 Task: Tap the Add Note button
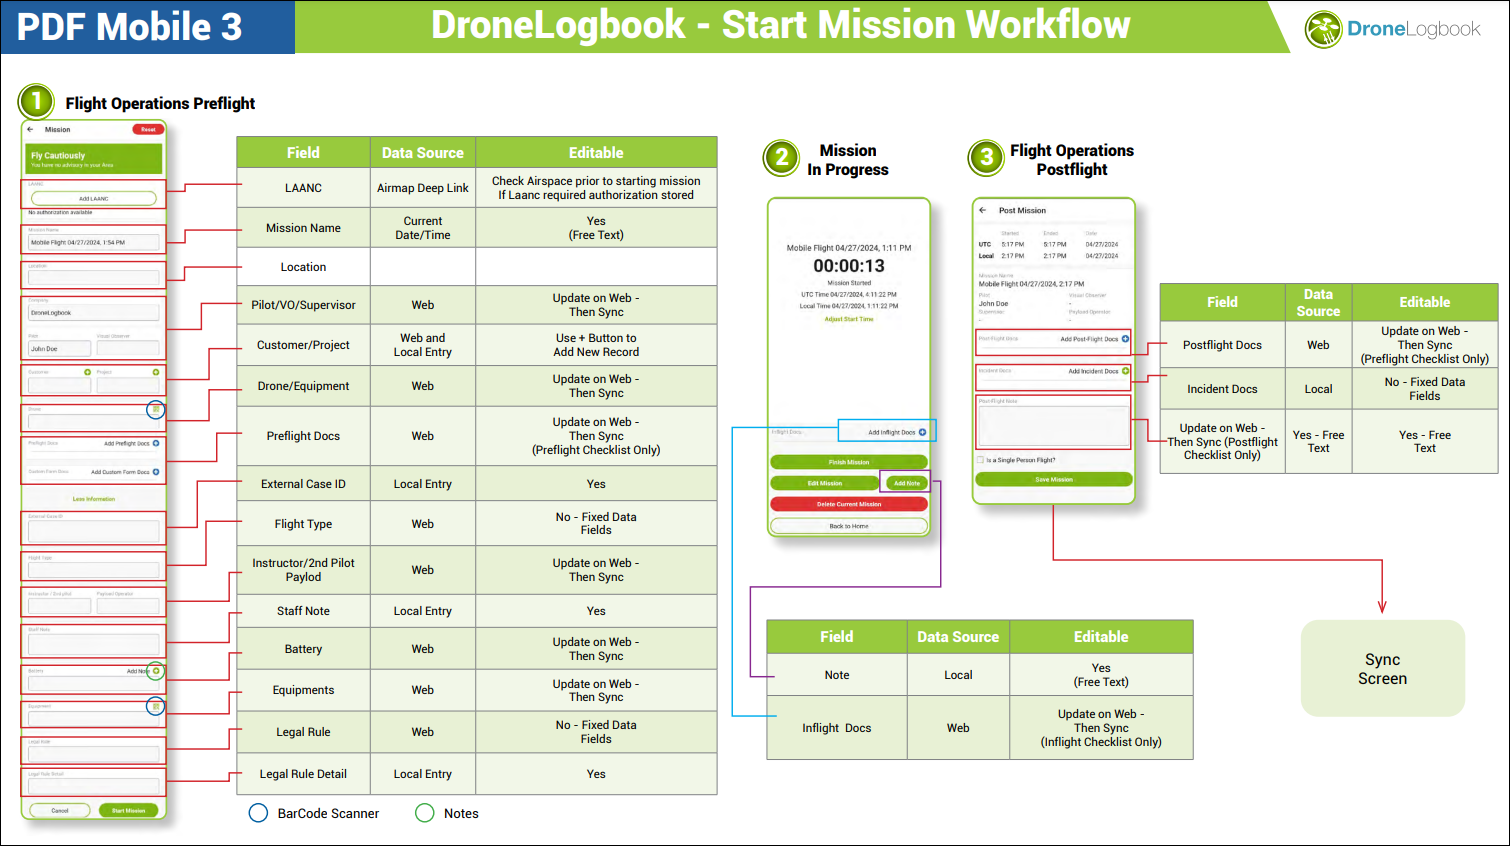pos(907,483)
